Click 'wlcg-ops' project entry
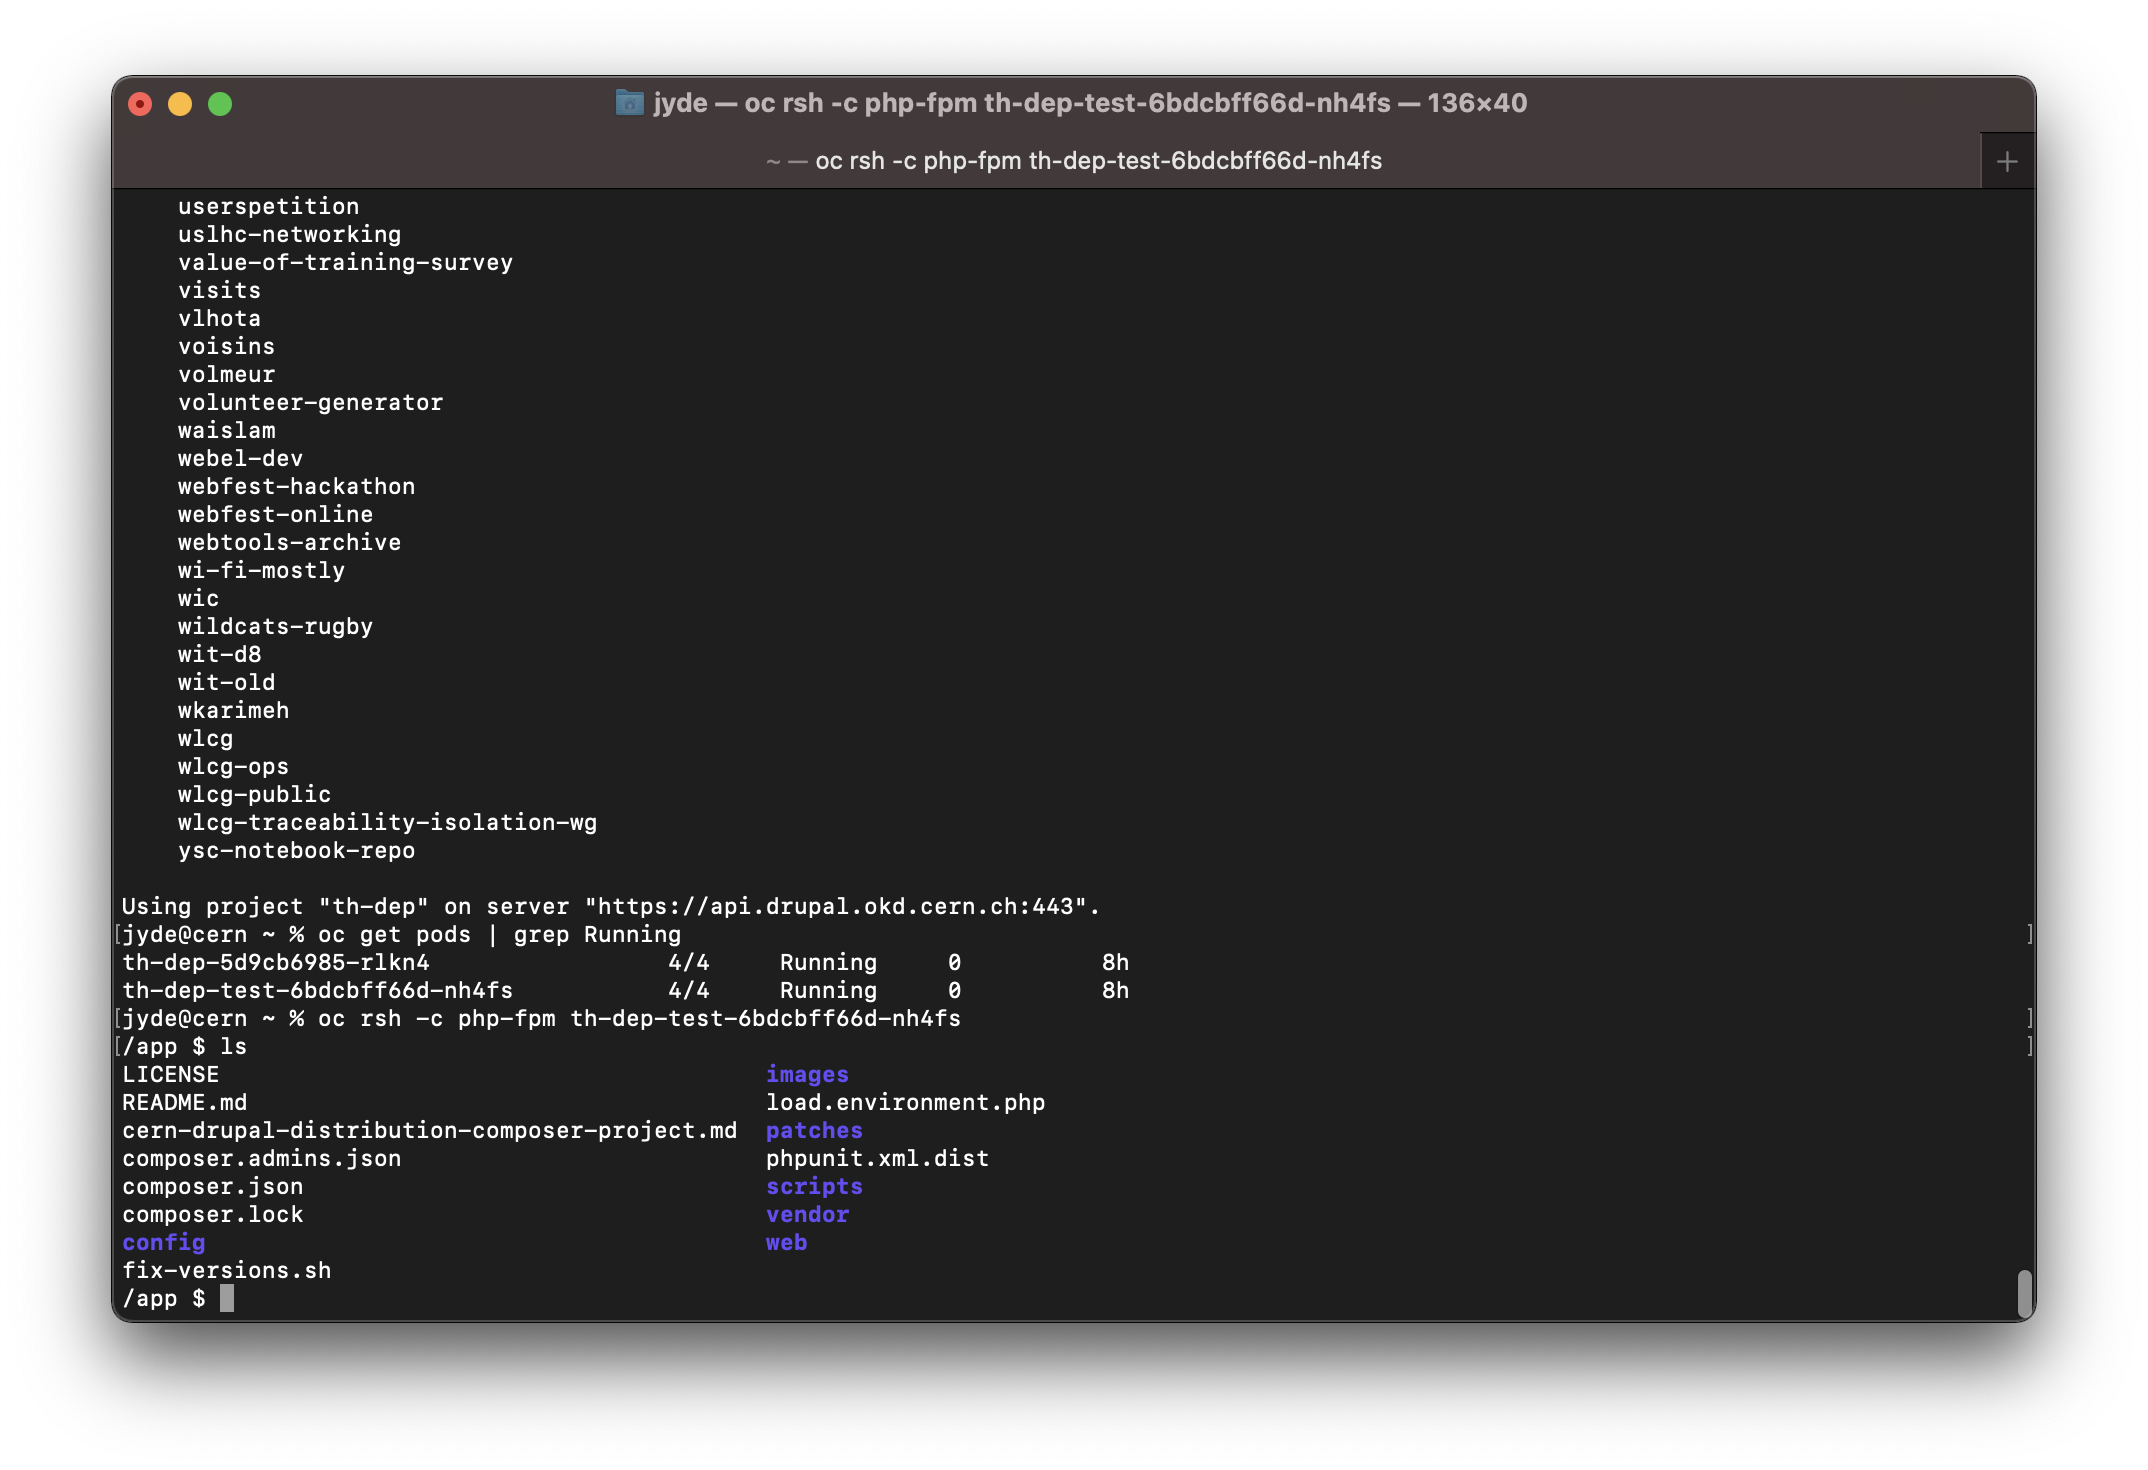The width and height of the screenshot is (2148, 1470). [x=234, y=767]
